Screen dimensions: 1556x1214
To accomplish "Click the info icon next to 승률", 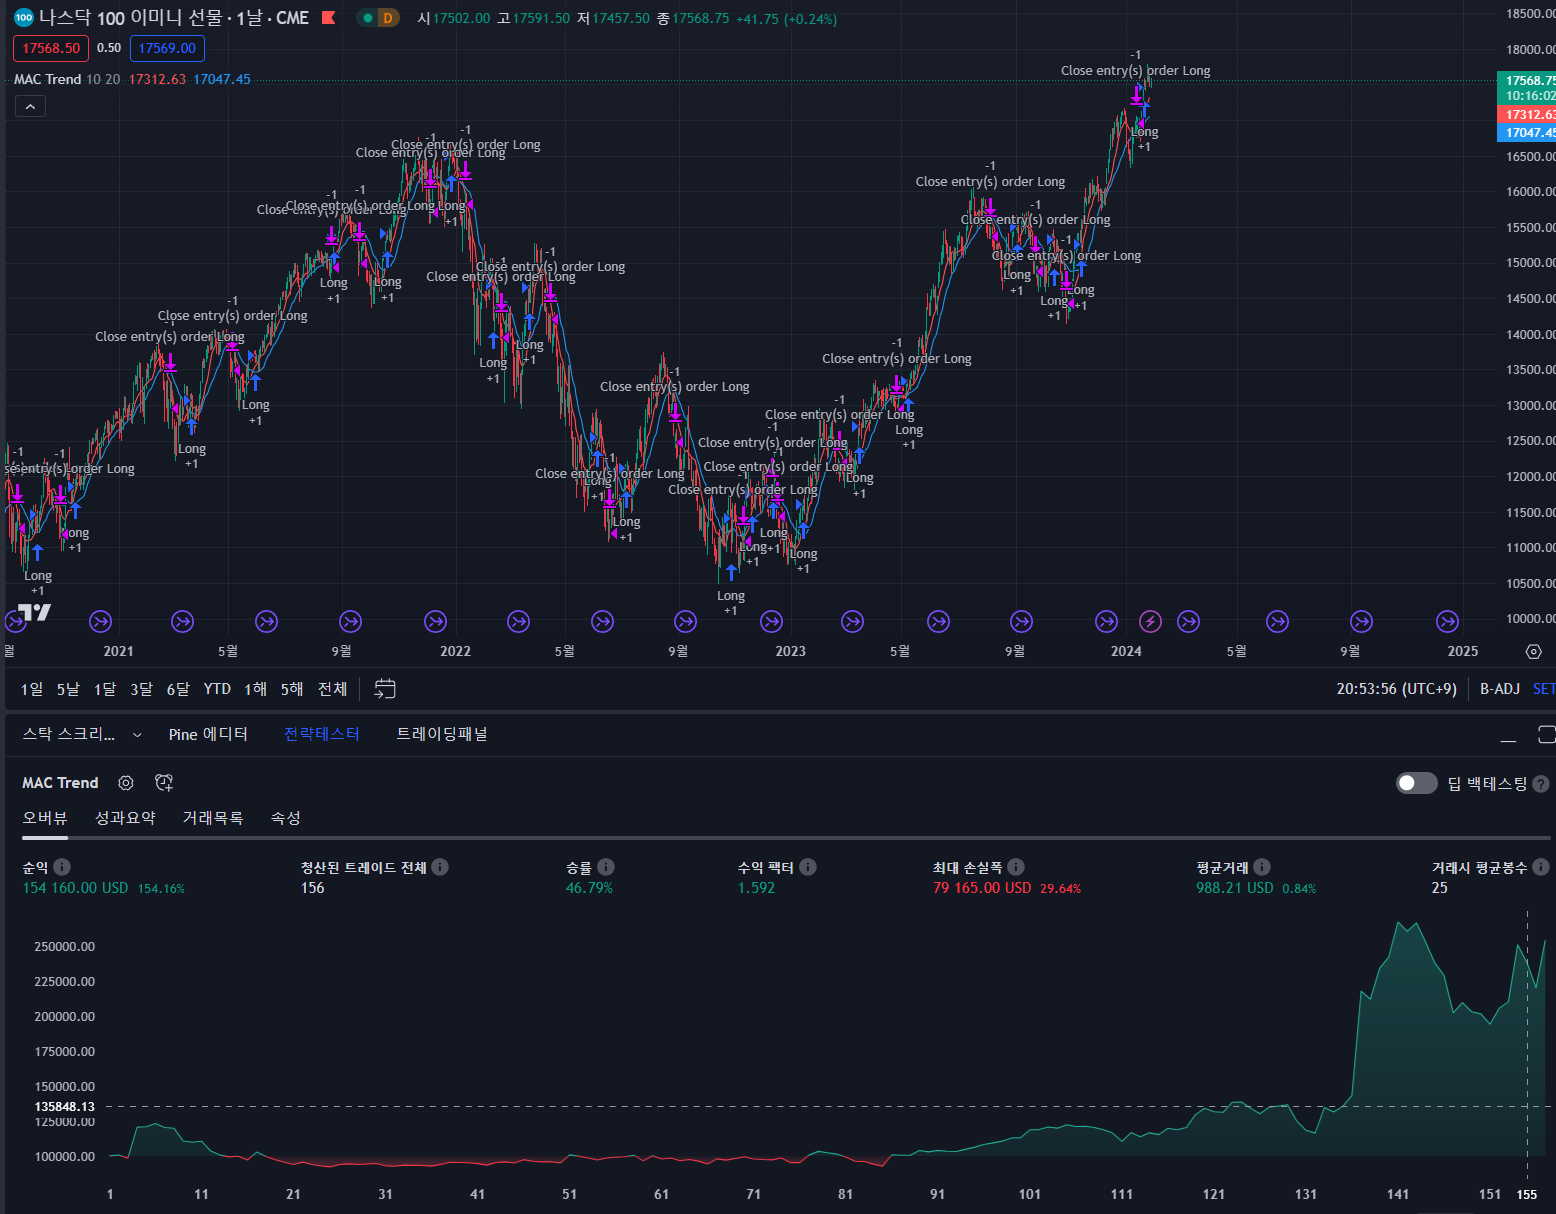I will (606, 867).
